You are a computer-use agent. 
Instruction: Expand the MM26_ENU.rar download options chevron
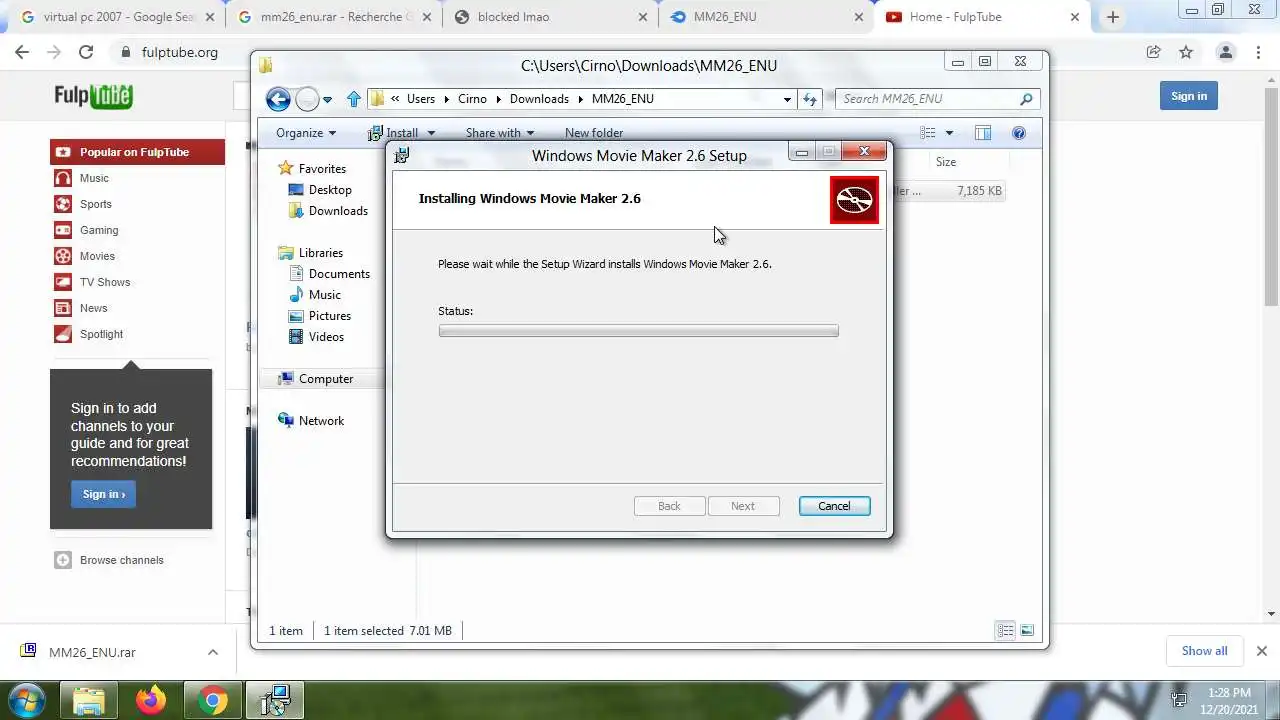(x=212, y=652)
